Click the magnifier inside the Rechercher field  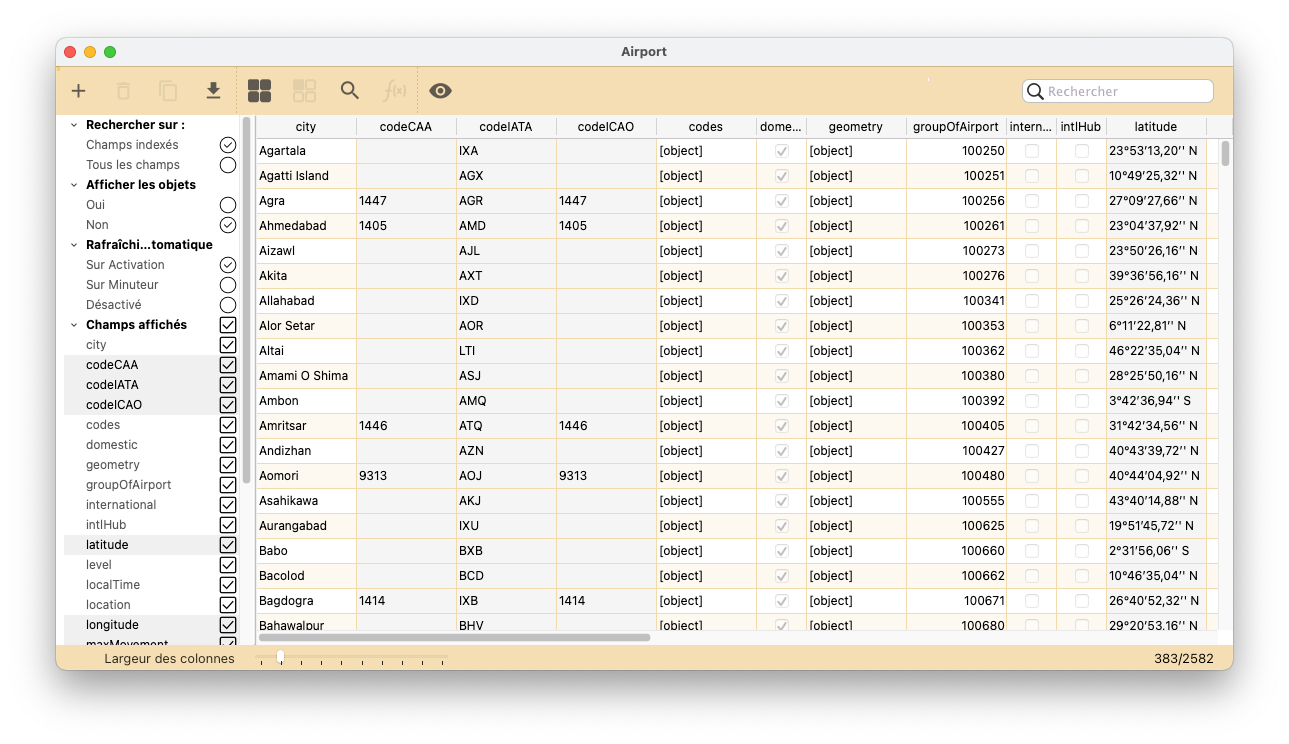click(1036, 91)
